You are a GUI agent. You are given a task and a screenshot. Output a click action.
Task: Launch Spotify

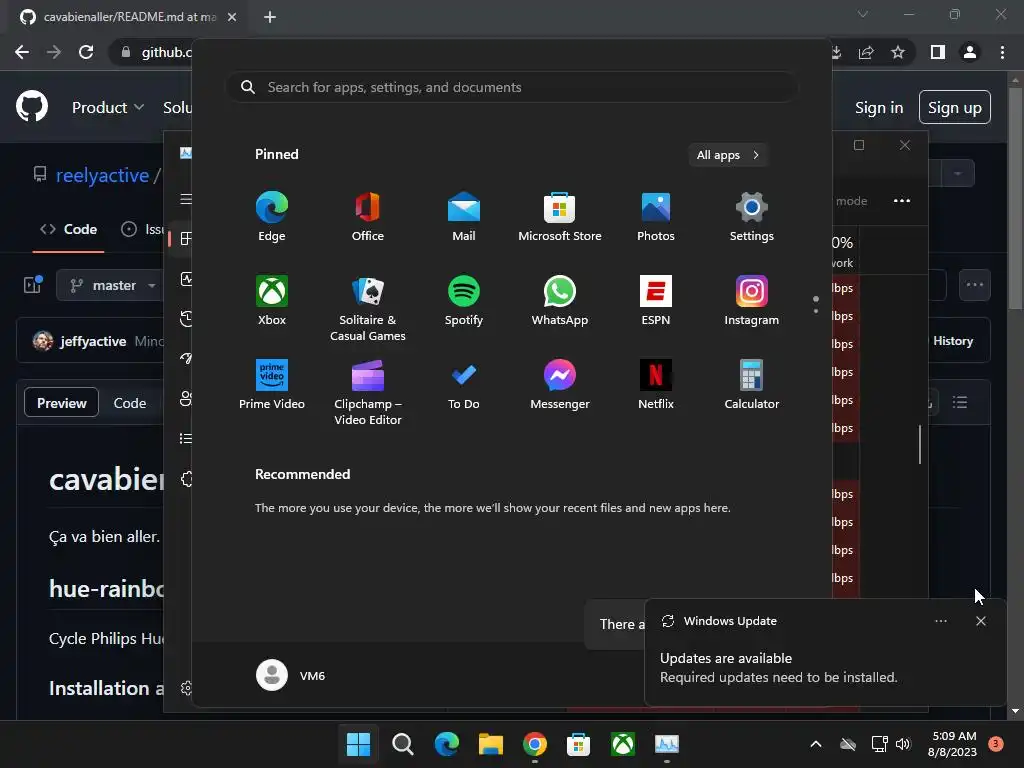pyautogui.click(x=464, y=300)
